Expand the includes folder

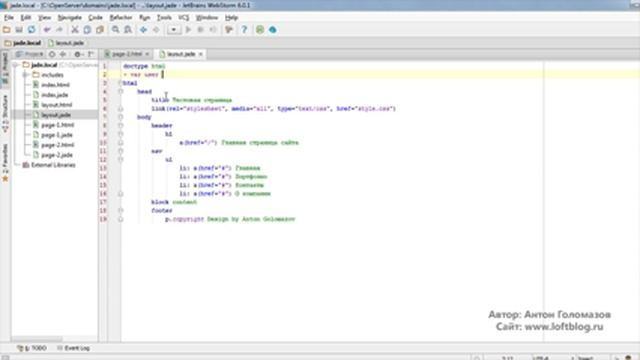coord(25,75)
